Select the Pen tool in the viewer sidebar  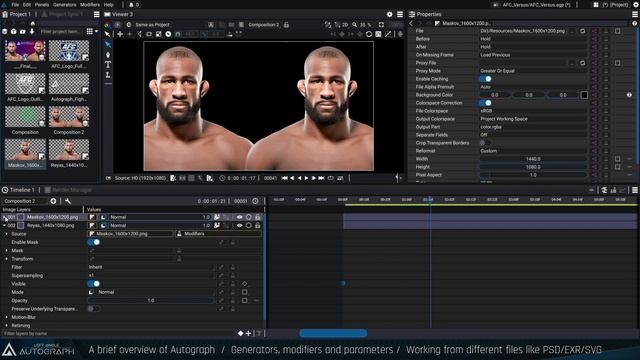pos(108,54)
